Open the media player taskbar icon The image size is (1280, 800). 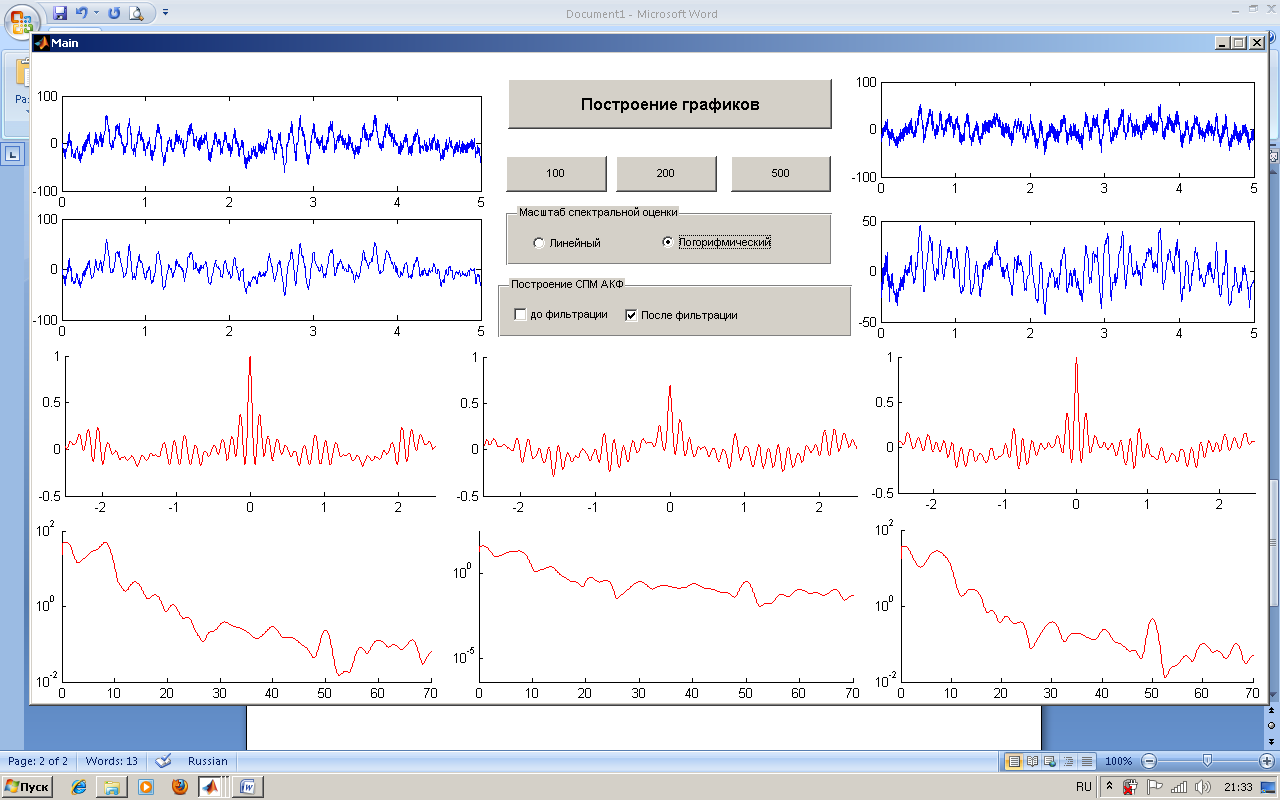click(145, 787)
